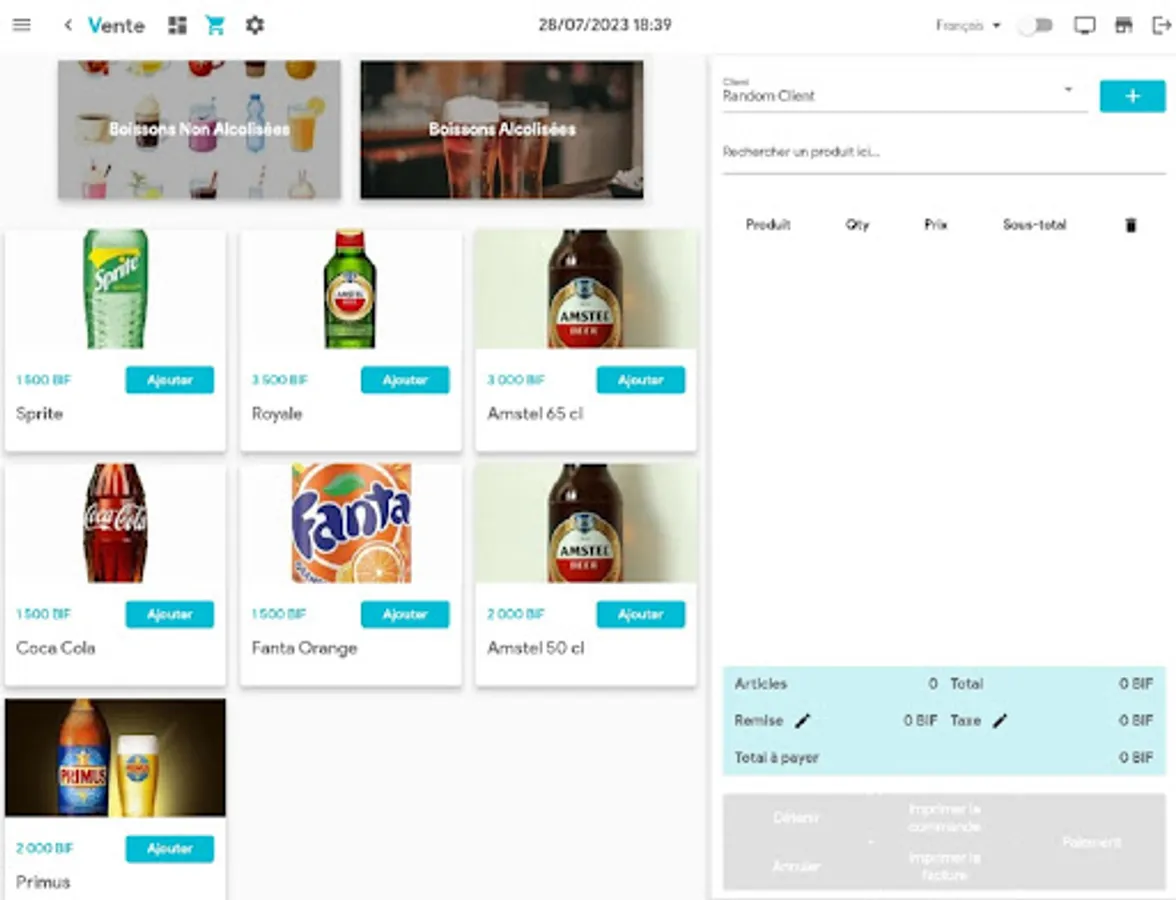1176x900 pixels.
Task: Open the dashboard grid icon
Action: [178, 26]
